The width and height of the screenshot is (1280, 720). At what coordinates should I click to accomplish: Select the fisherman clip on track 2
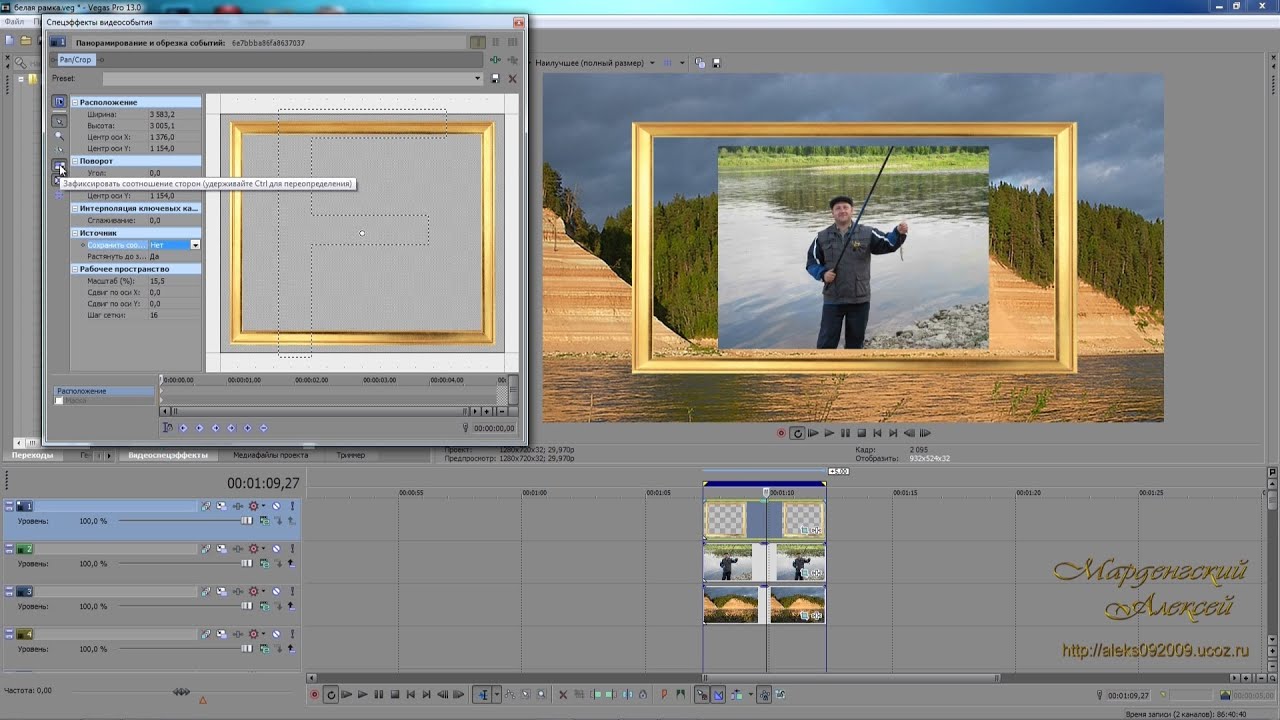(x=764, y=562)
